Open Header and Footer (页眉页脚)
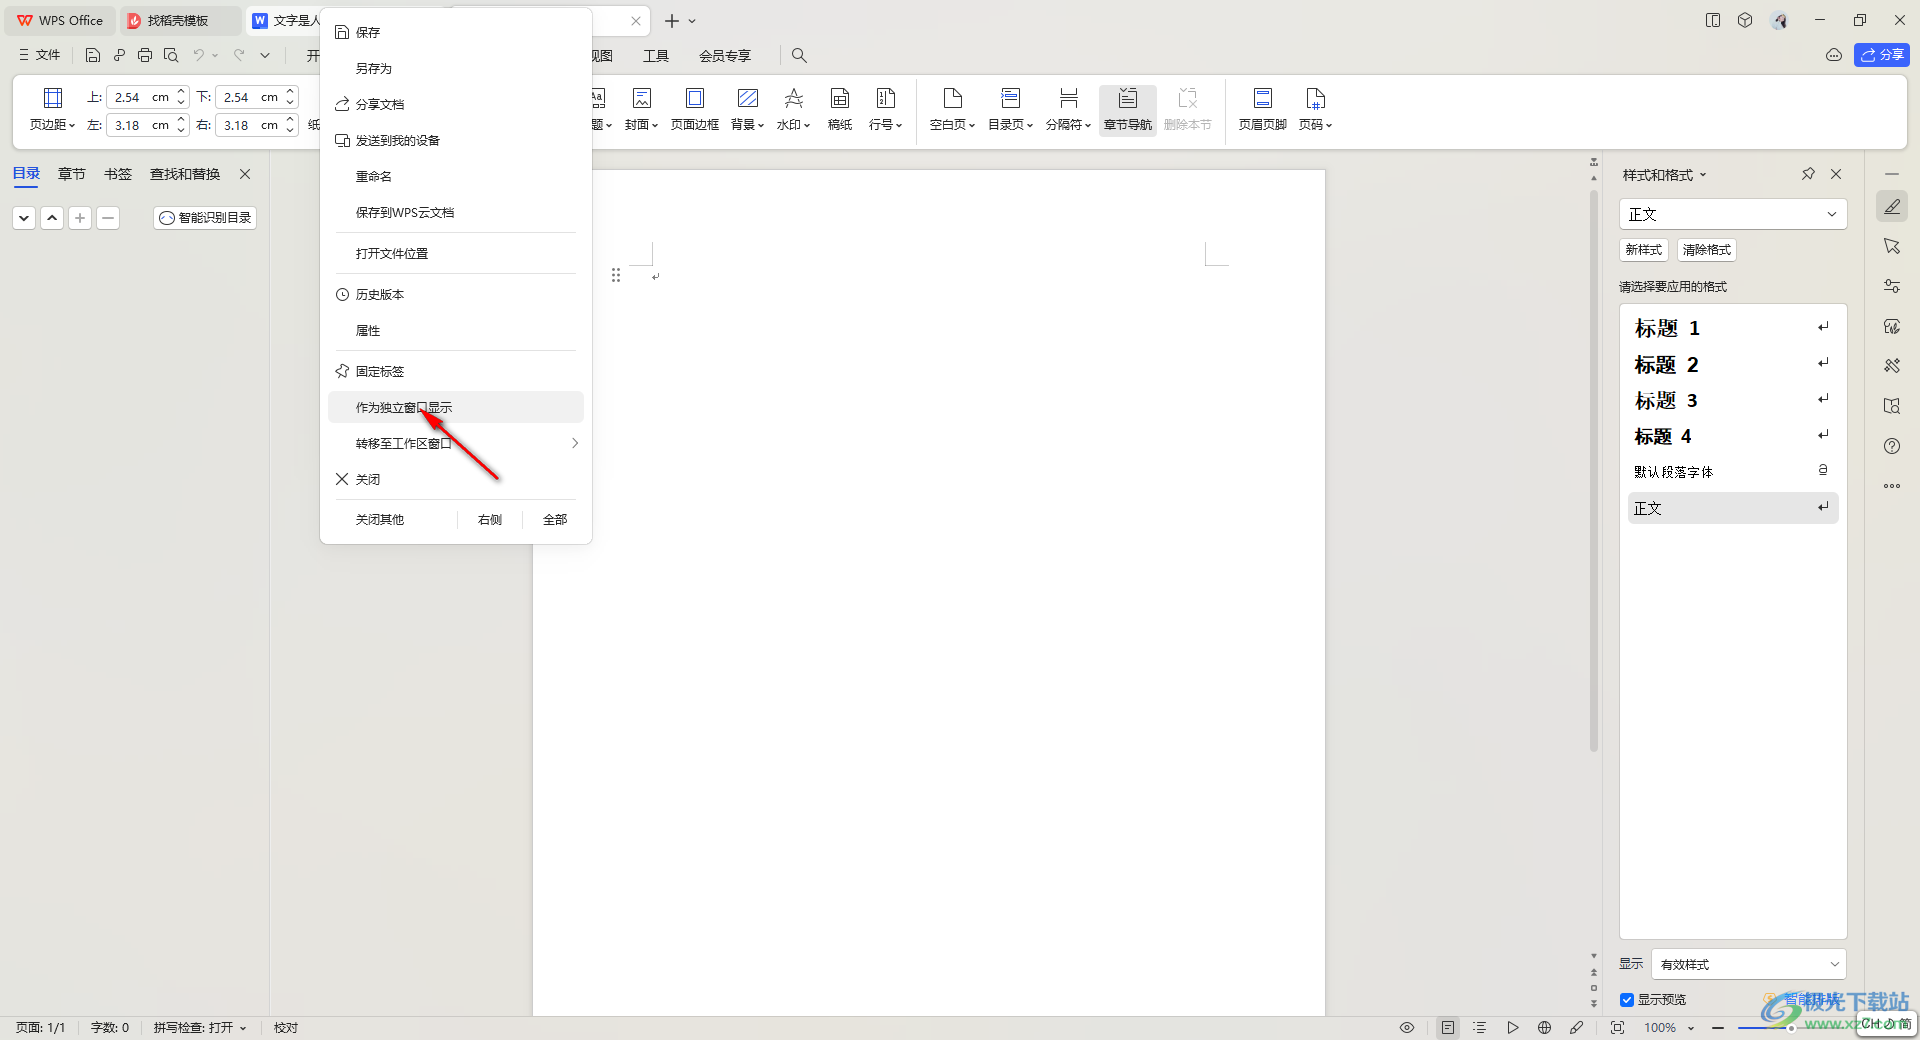1920x1040 pixels. click(x=1262, y=109)
